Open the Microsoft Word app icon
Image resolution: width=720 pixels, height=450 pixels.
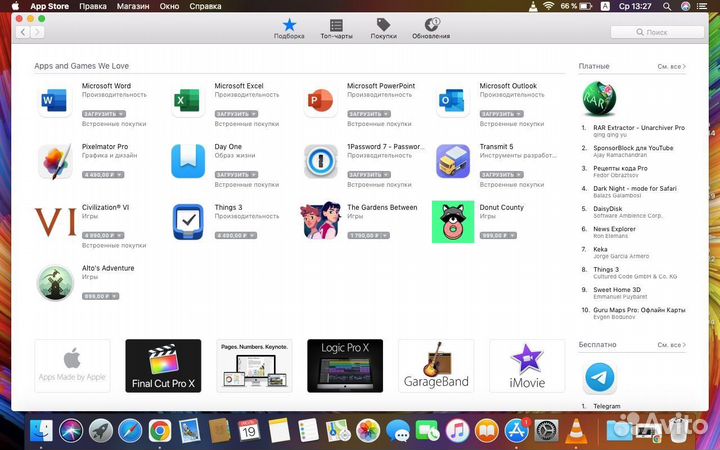point(55,100)
